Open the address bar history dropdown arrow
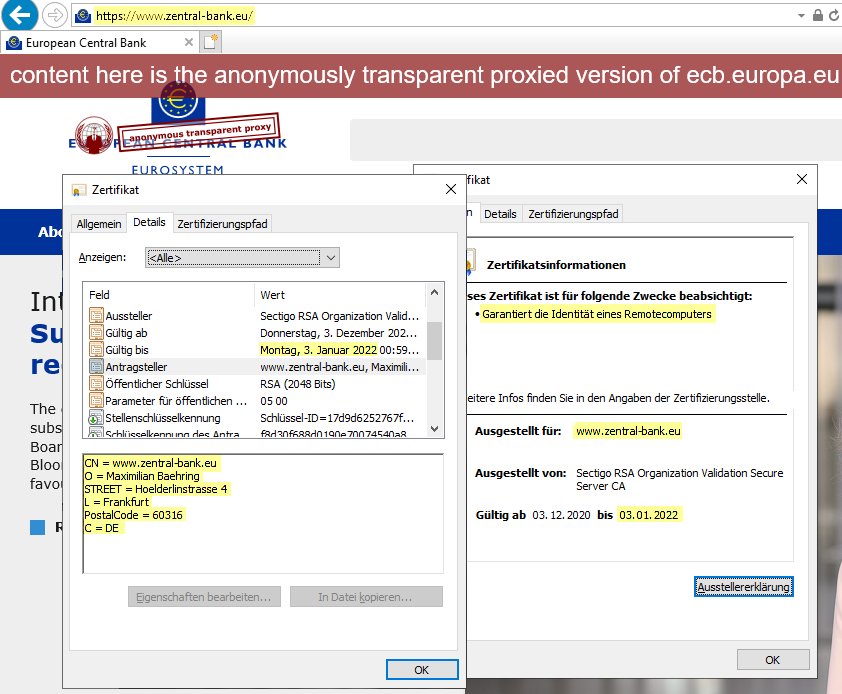Image resolution: width=842 pixels, height=694 pixels. 801,16
